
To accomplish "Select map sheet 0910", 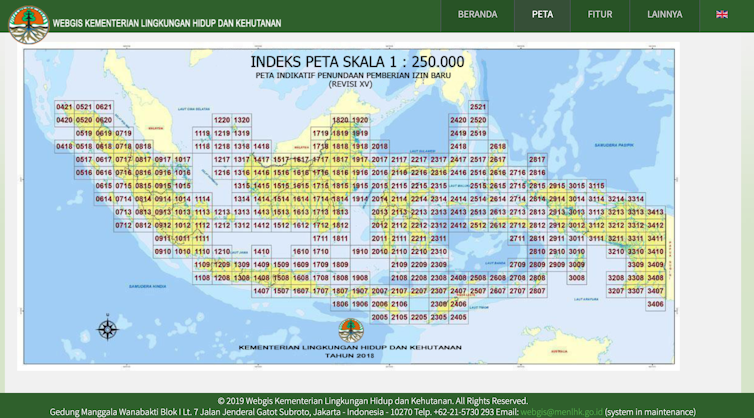I will pyautogui.click(x=163, y=252).
